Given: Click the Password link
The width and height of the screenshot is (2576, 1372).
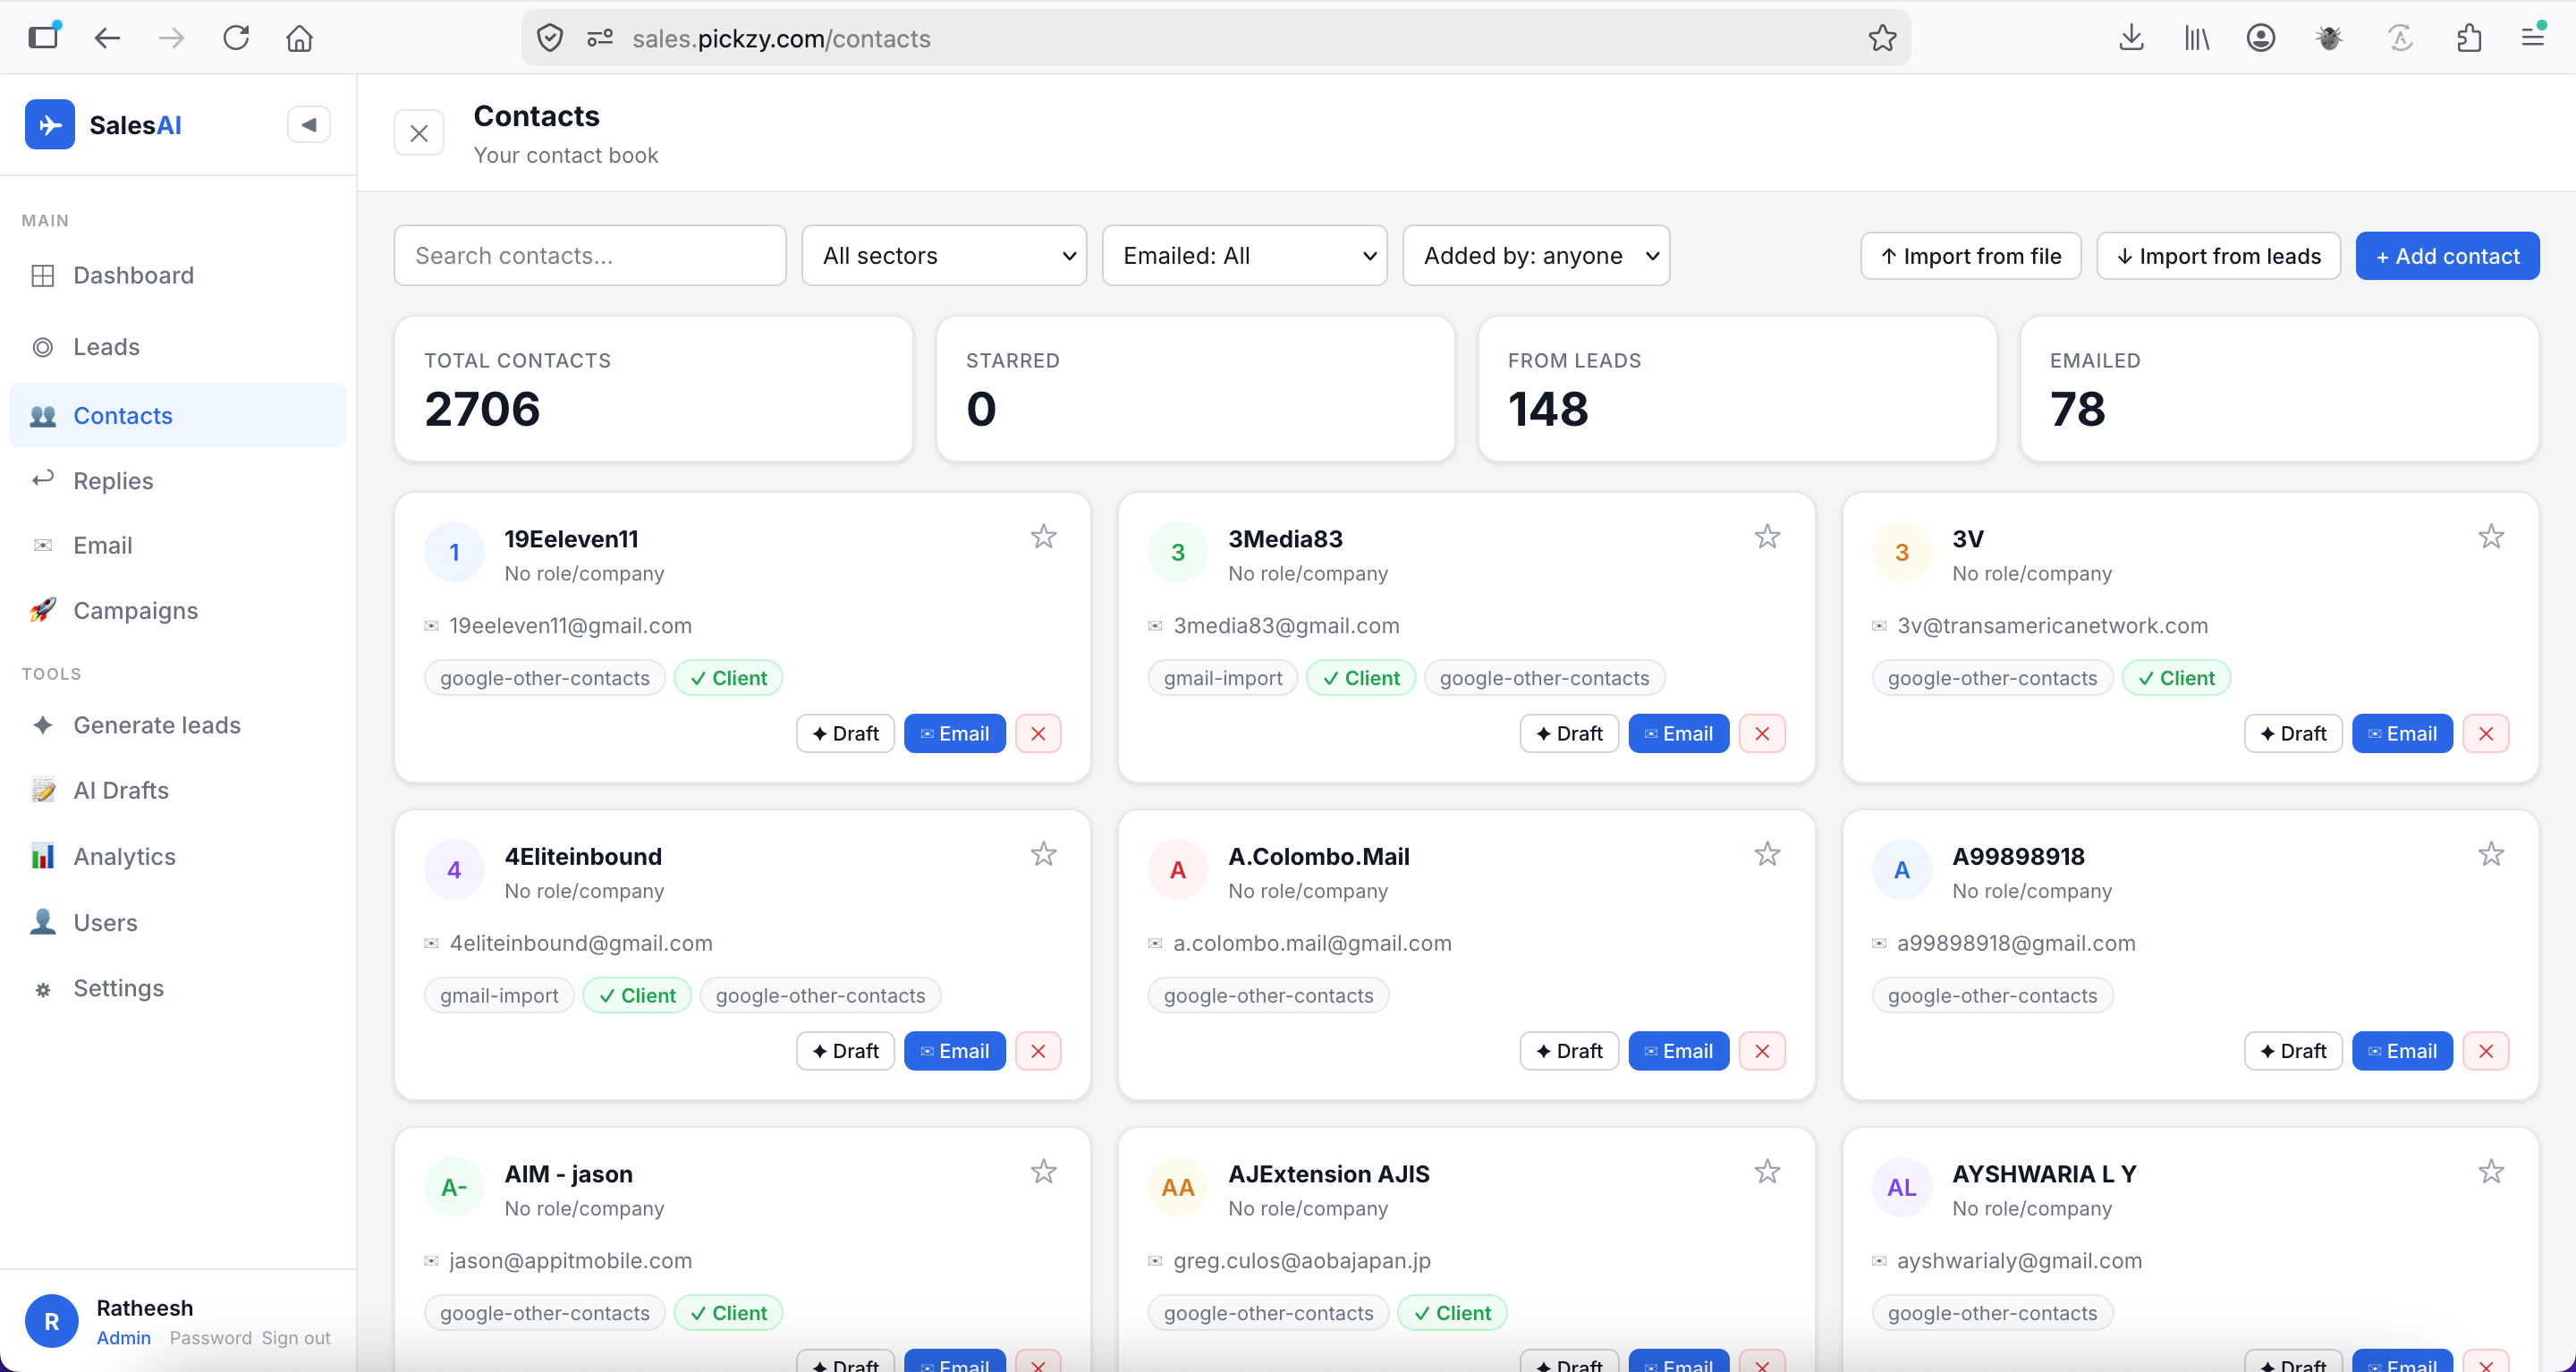Looking at the screenshot, I should (x=210, y=1338).
